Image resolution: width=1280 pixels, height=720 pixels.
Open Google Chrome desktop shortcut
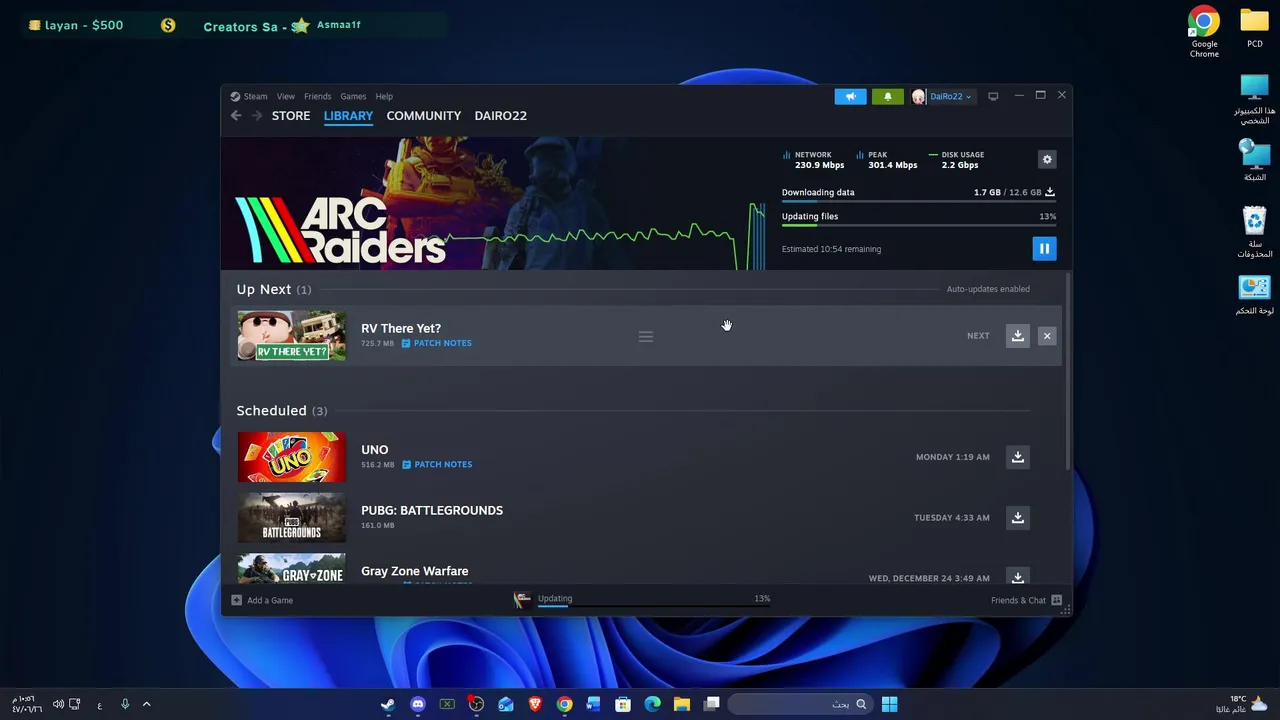click(x=1204, y=33)
